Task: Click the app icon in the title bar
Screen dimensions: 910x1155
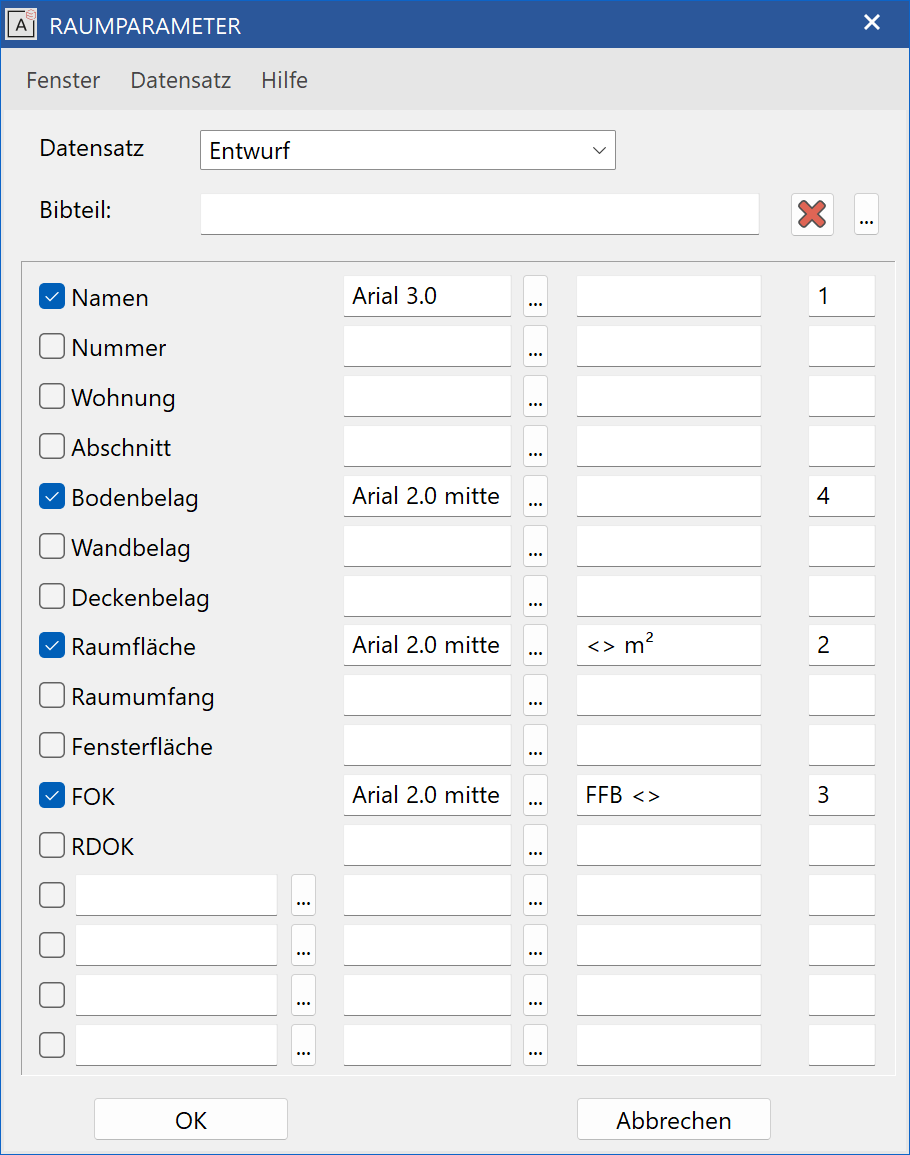Action: [x=21, y=24]
